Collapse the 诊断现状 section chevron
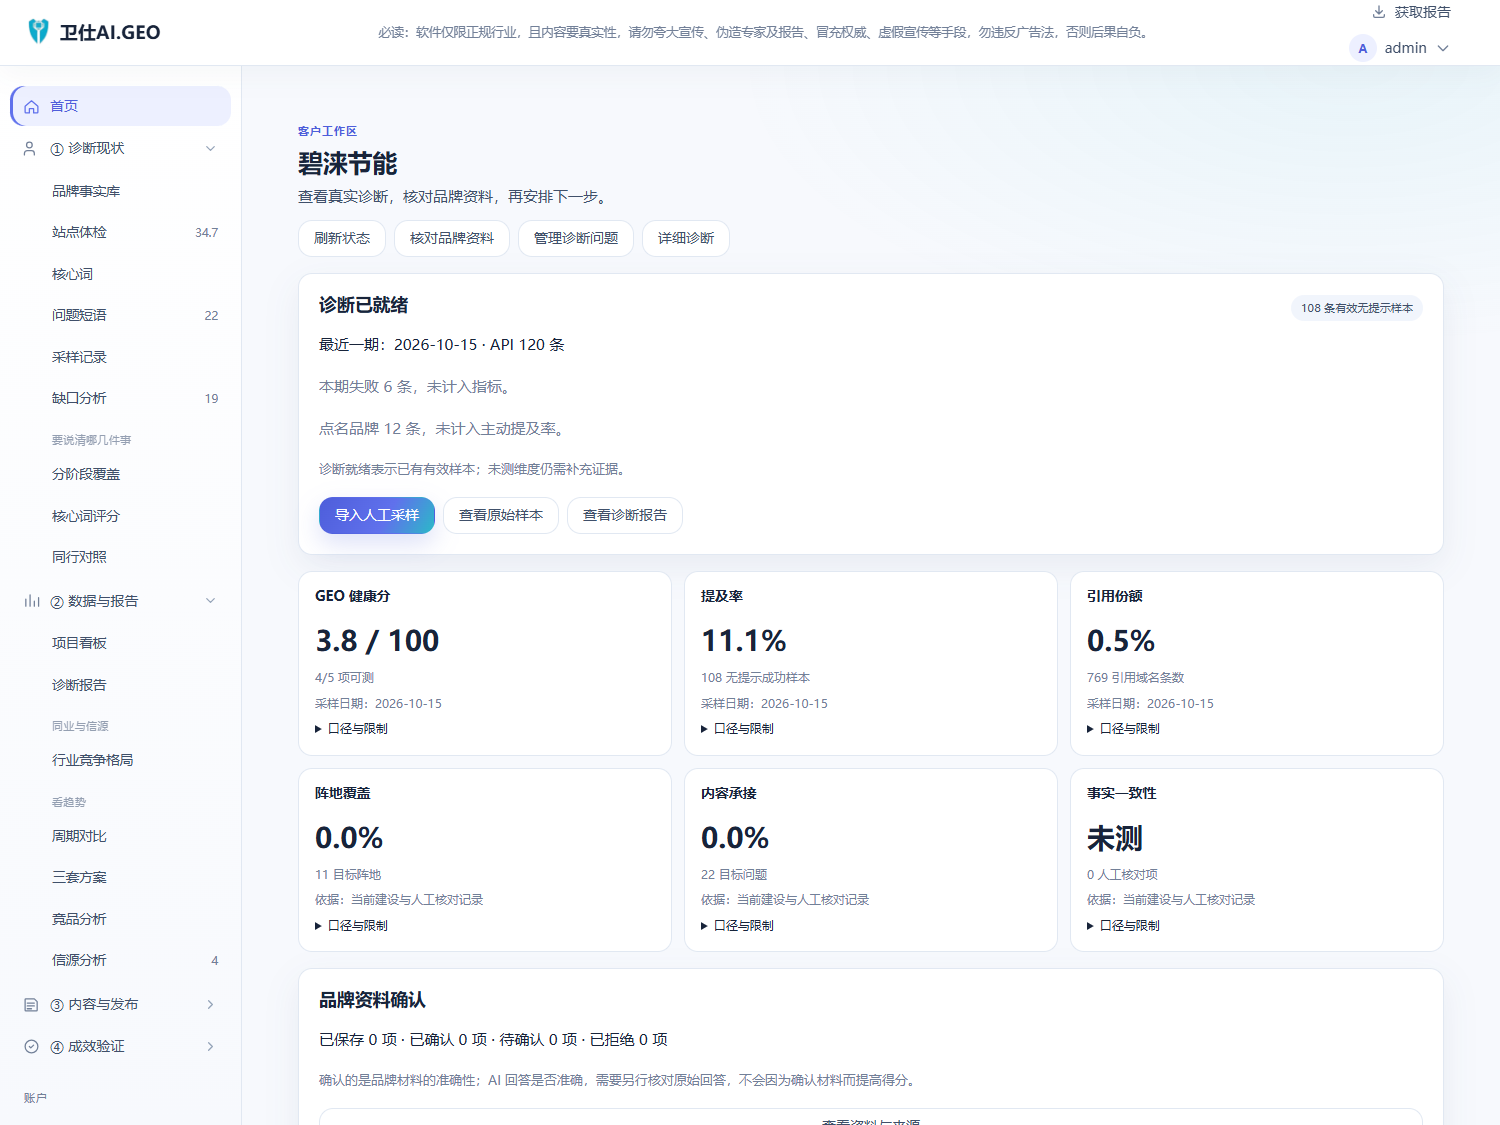This screenshot has width=1500, height=1125. click(210, 148)
